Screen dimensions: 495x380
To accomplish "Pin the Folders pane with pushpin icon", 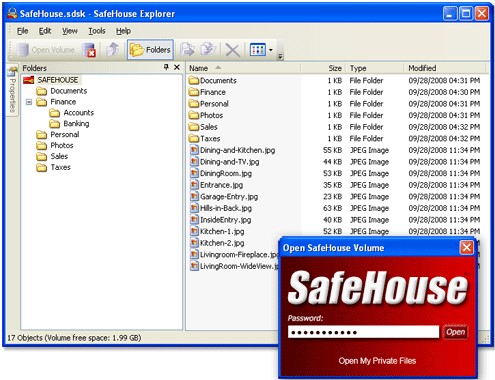I will click(x=166, y=67).
